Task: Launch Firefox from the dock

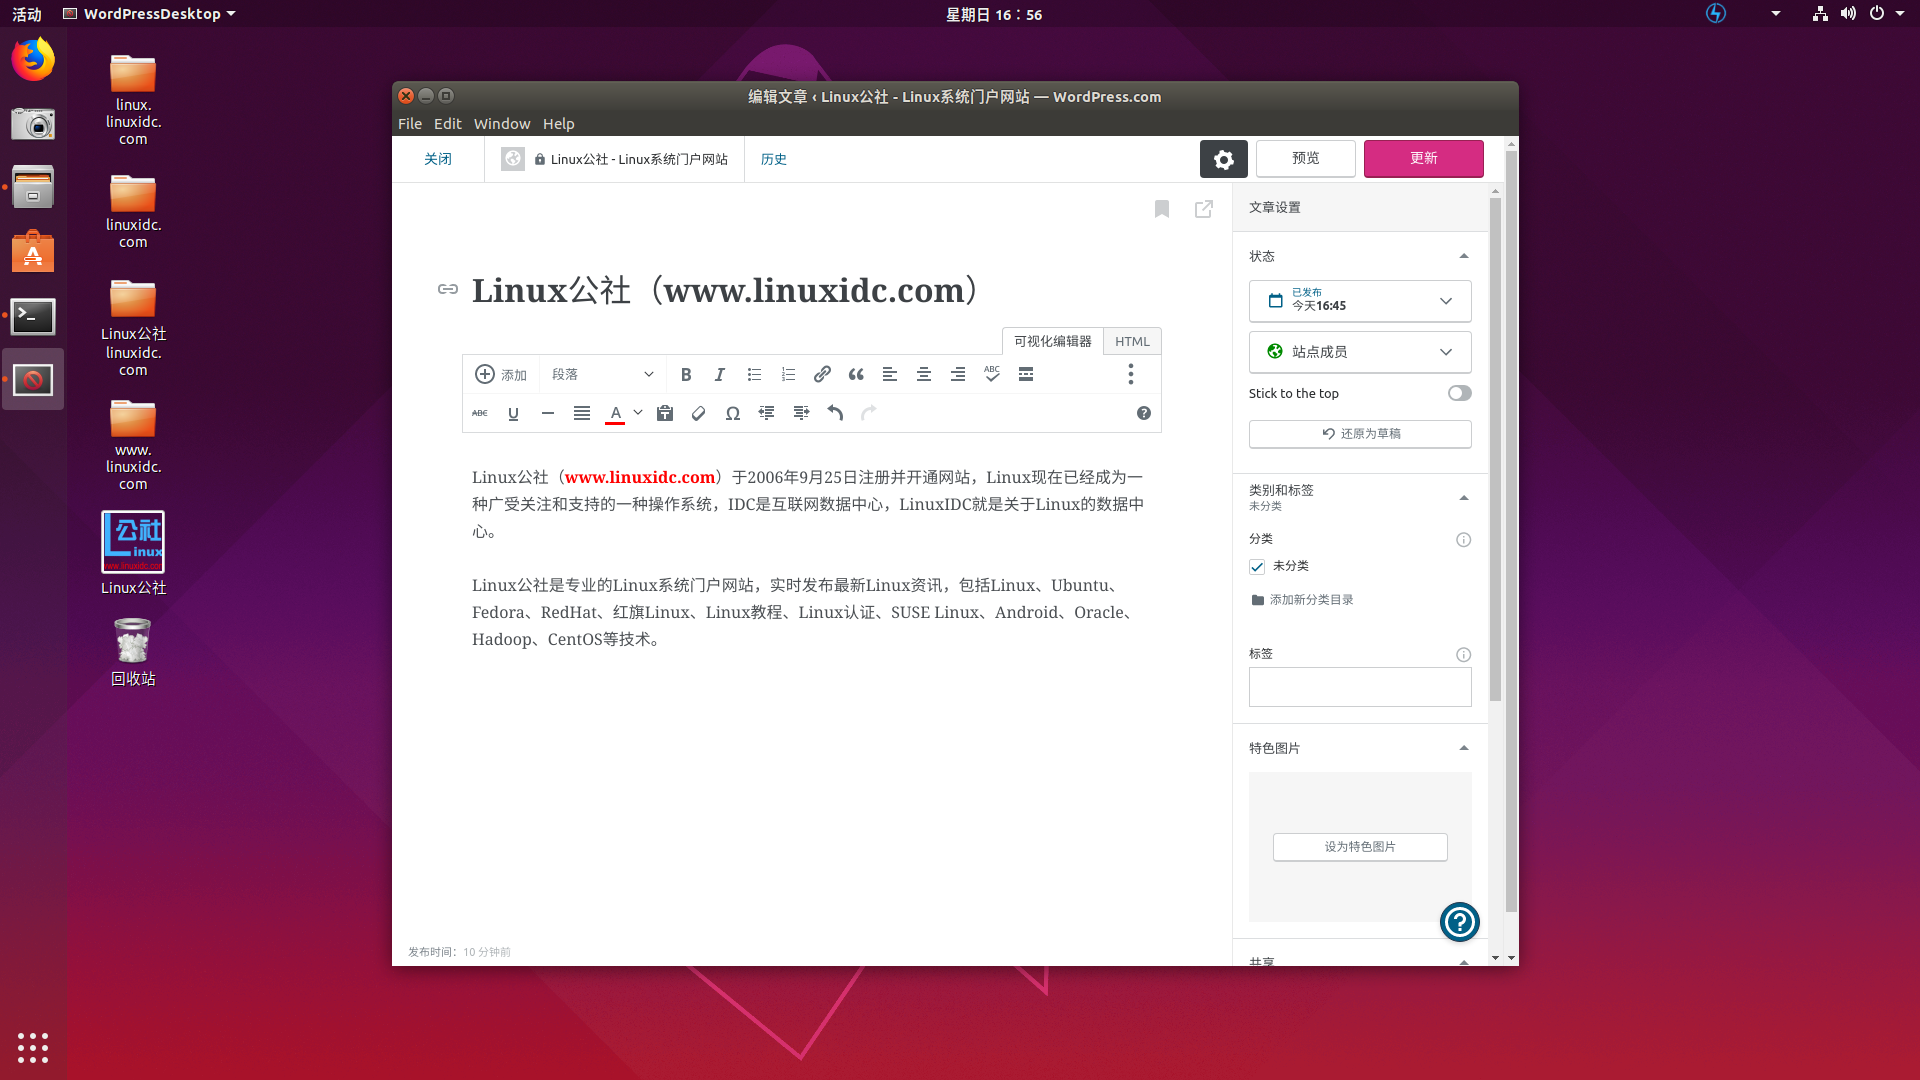Action: [33, 59]
